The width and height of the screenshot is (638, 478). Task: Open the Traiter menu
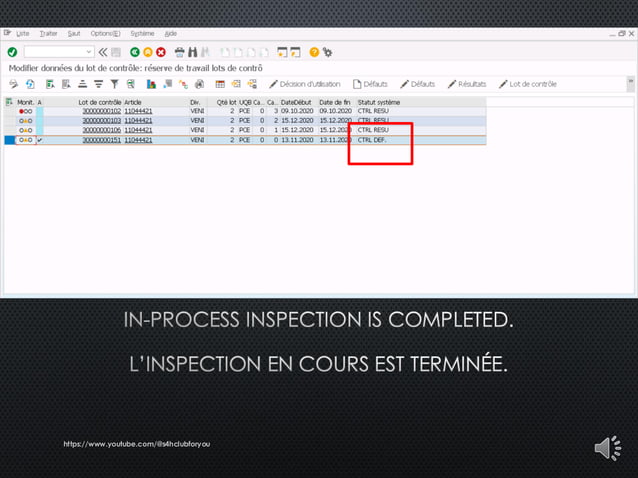(48, 34)
